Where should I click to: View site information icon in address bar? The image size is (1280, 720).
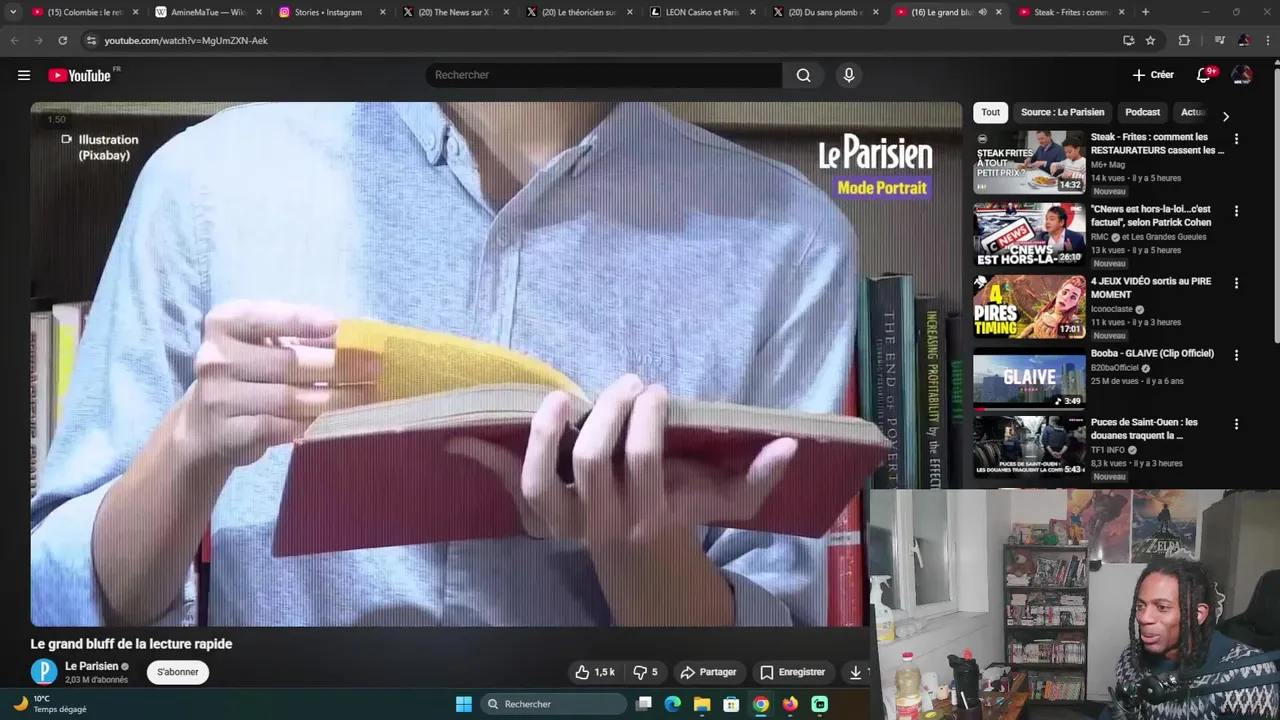90,40
